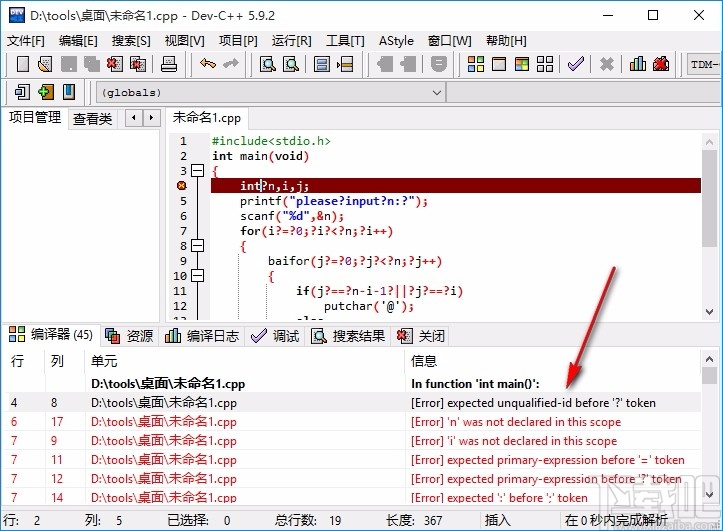Open the 项目[P] menu

coord(238,41)
